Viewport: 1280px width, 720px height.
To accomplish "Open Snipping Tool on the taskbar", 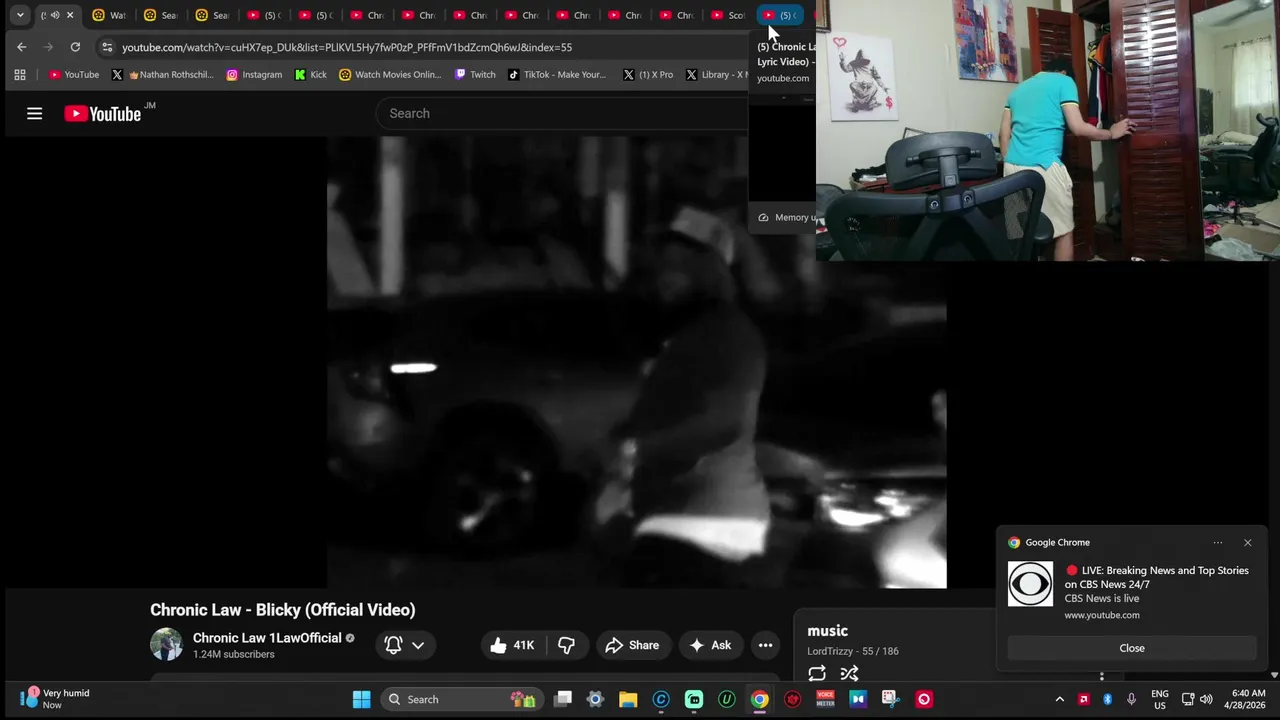I will (890, 699).
